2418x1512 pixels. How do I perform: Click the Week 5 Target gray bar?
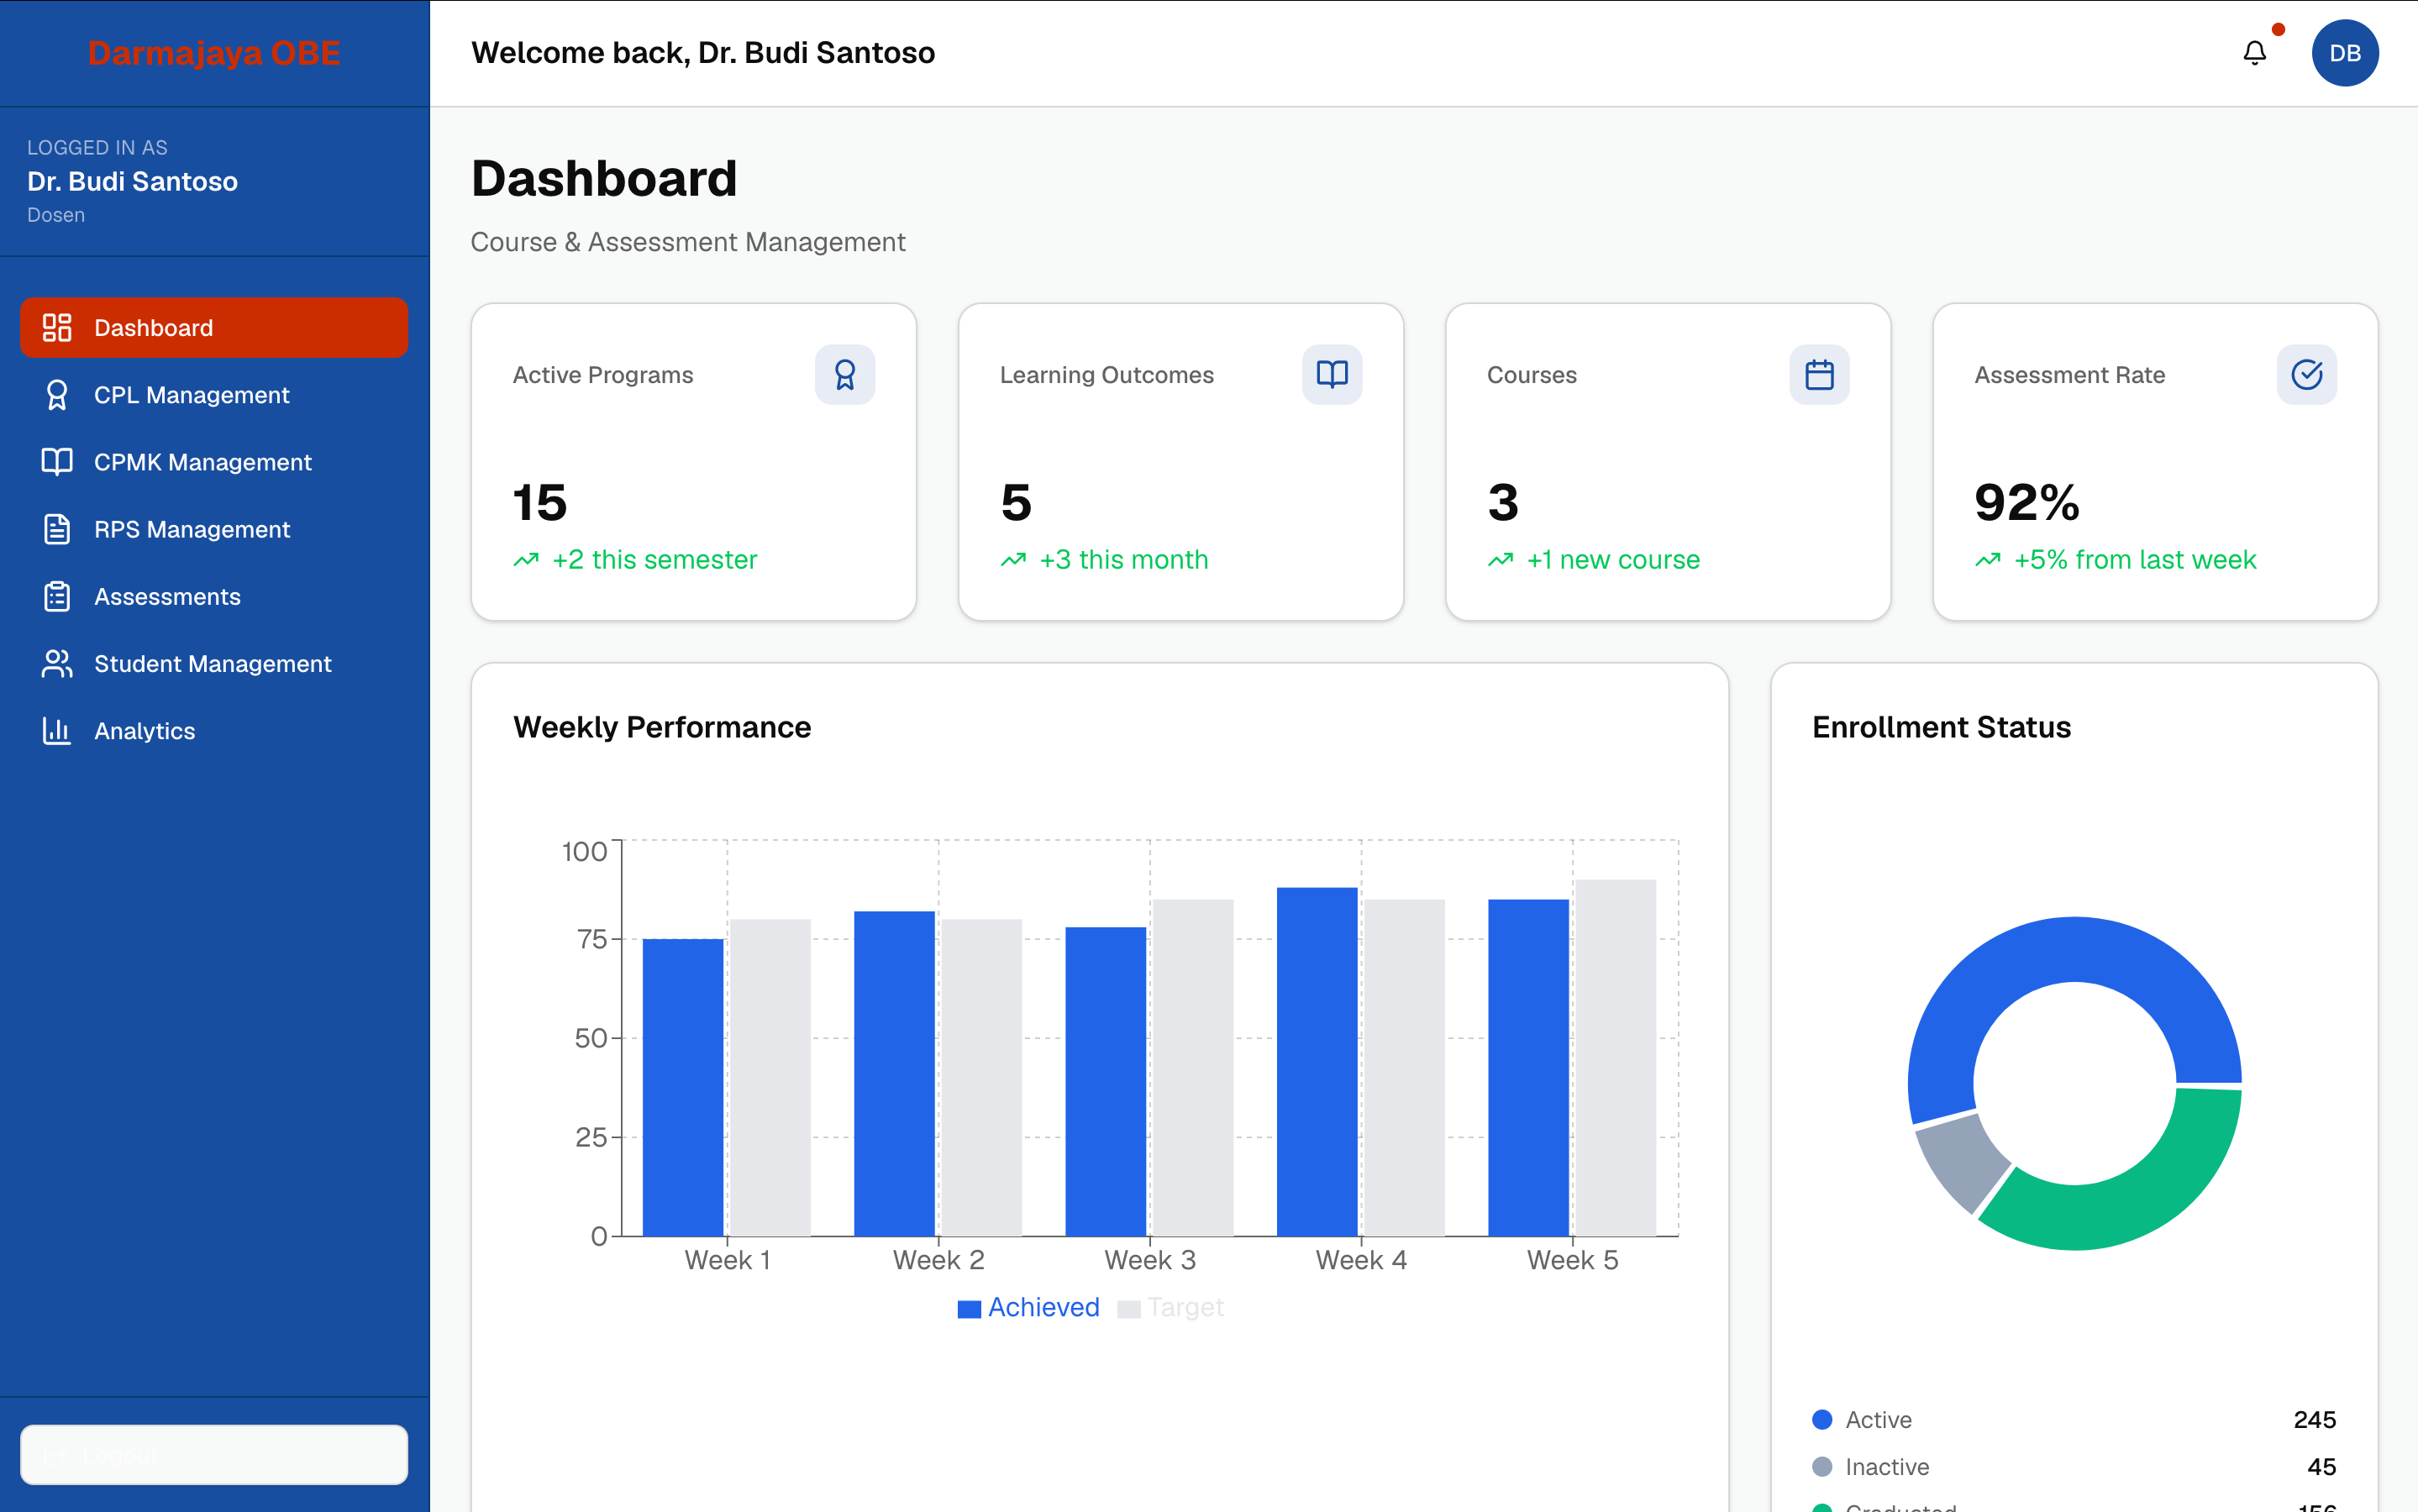[x=1615, y=1057]
